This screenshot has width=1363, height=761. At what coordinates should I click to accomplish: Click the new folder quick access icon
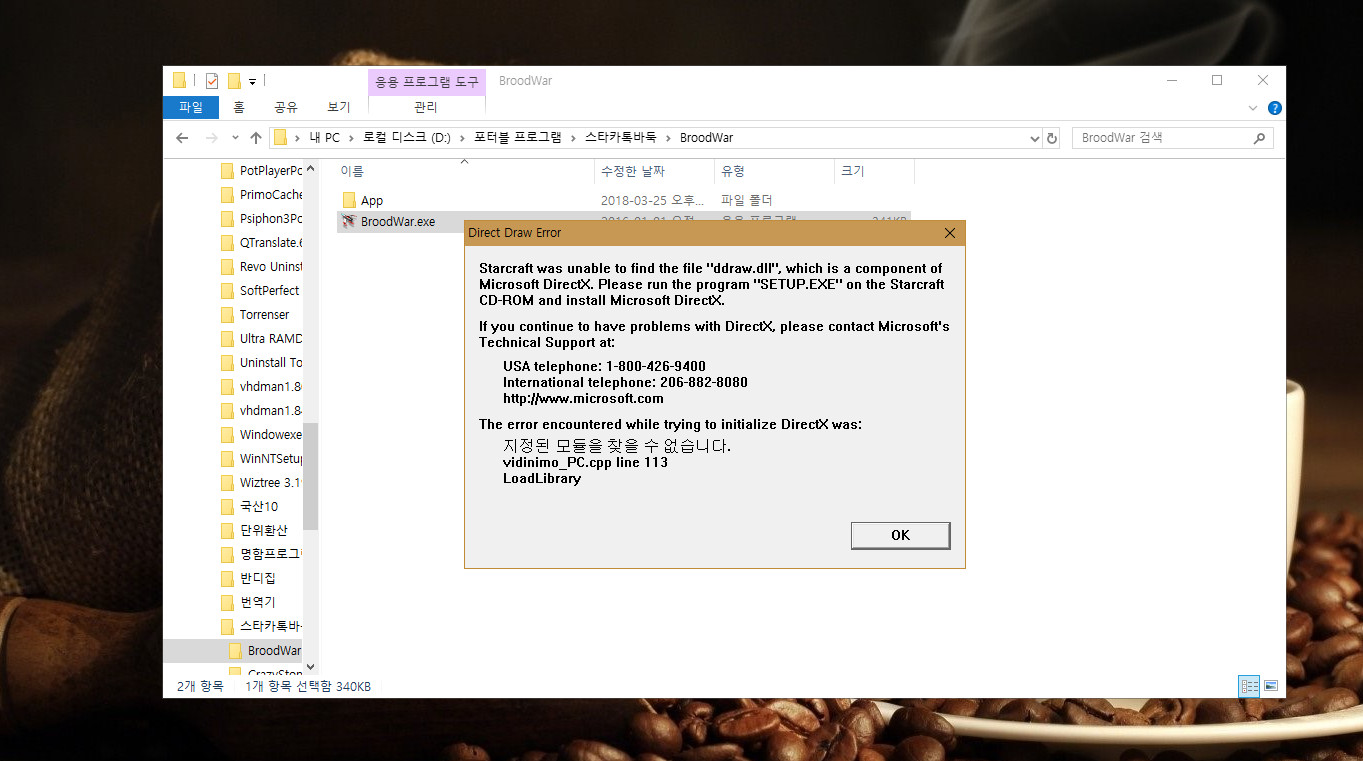point(234,81)
